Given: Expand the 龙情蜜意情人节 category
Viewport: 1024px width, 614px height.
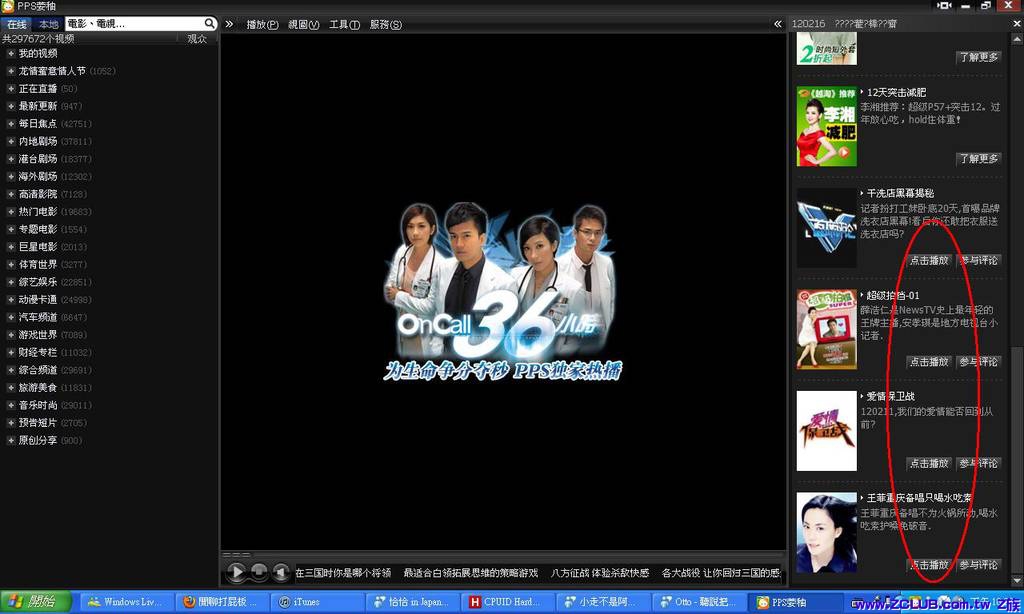Looking at the screenshot, I should (x=10, y=71).
